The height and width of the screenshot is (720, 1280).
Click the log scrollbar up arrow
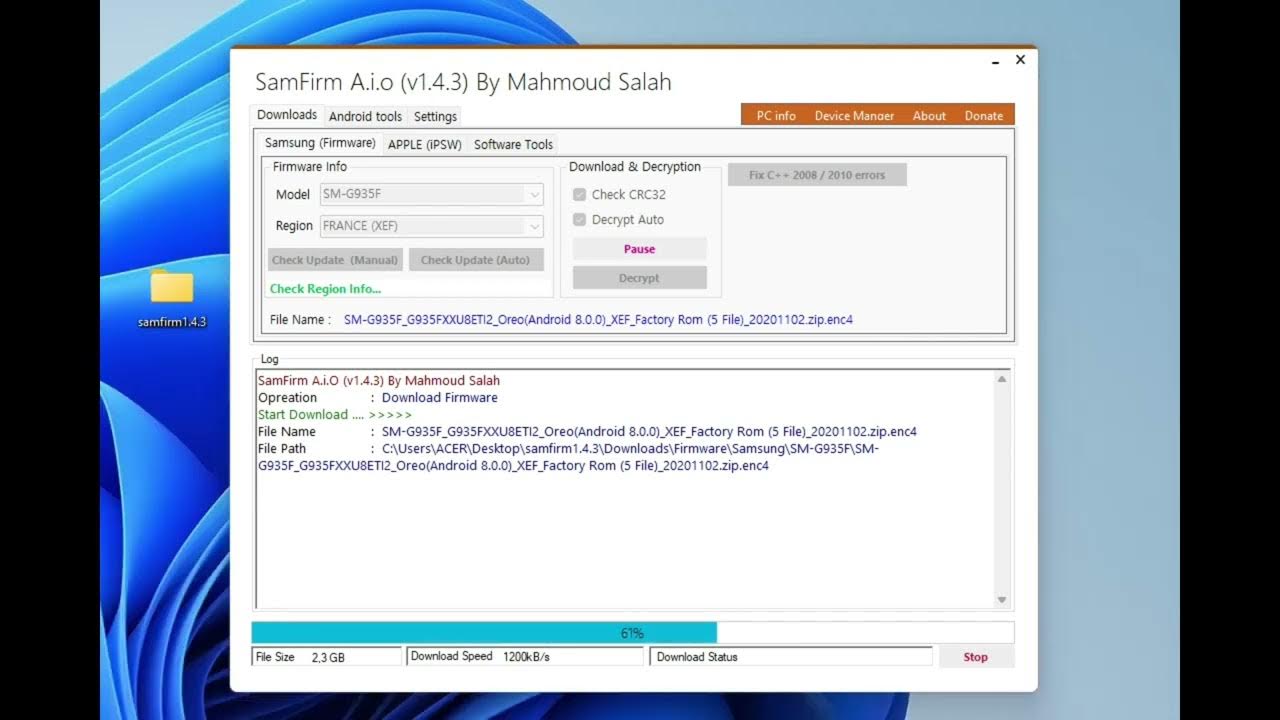[1002, 379]
